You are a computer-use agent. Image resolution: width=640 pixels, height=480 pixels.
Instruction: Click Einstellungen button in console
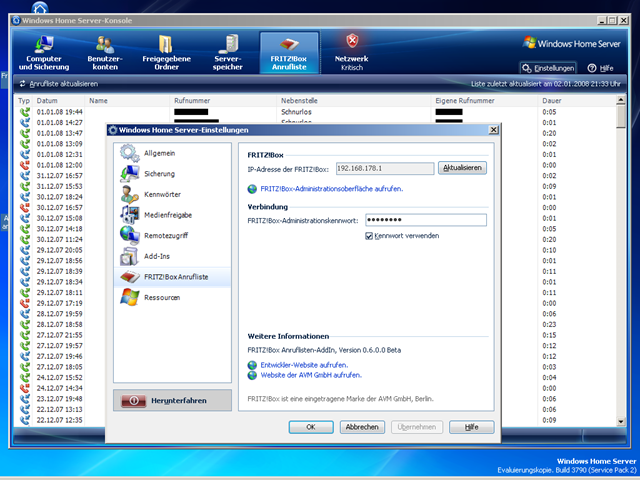coord(549,68)
